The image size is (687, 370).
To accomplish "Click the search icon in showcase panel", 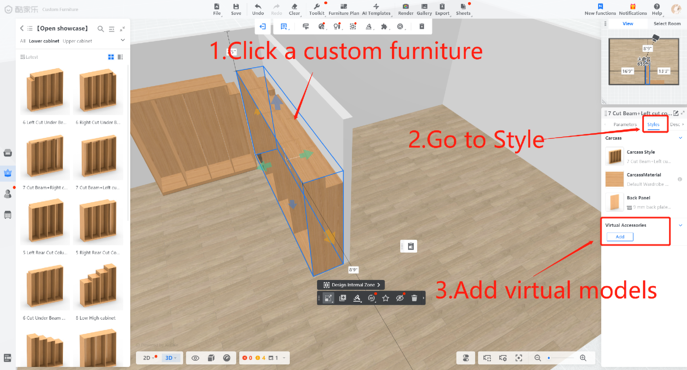I will pos(100,28).
